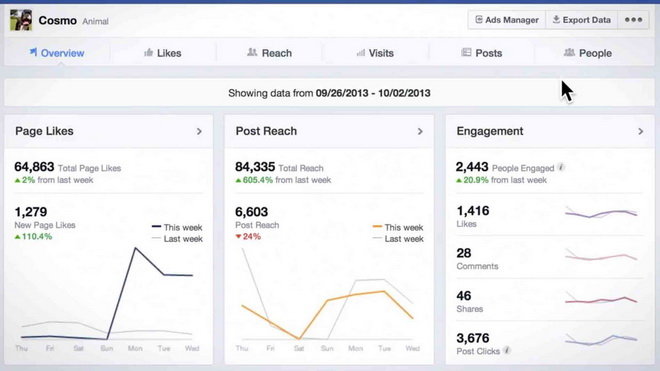Click the Likes engagement sparkline chart
660x371 pixels.
click(x=601, y=213)
